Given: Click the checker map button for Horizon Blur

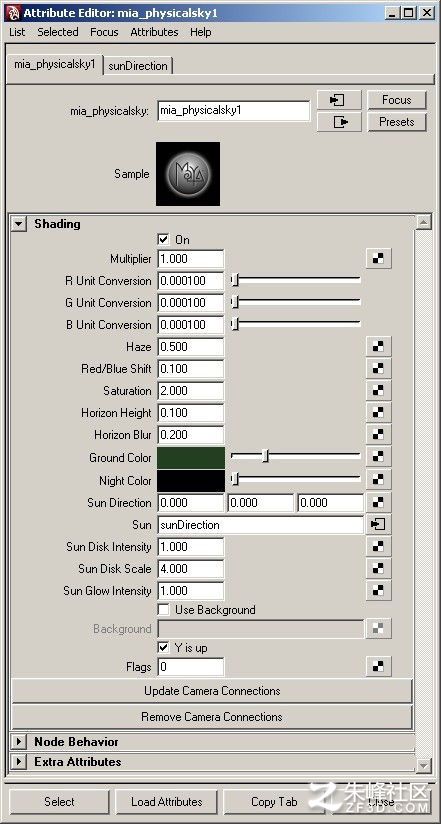Looking at the screenshot, I should (378, 435).
